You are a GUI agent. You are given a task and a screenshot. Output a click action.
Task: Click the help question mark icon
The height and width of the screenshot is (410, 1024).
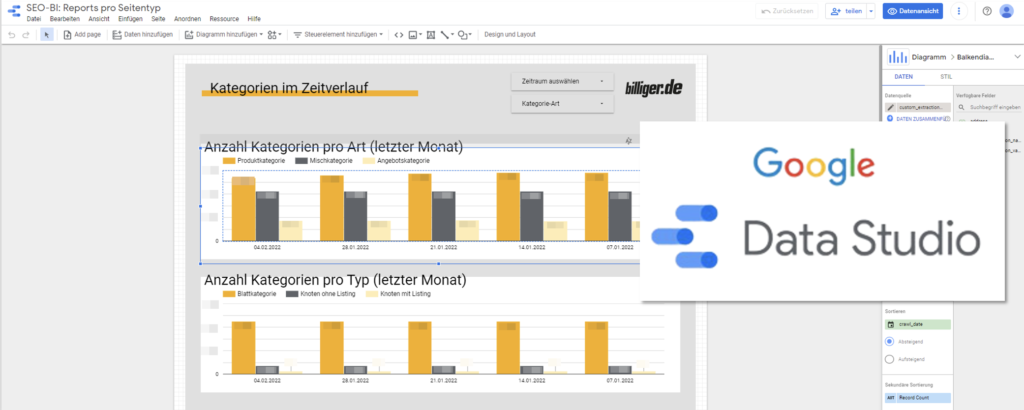tap(987, 11)
